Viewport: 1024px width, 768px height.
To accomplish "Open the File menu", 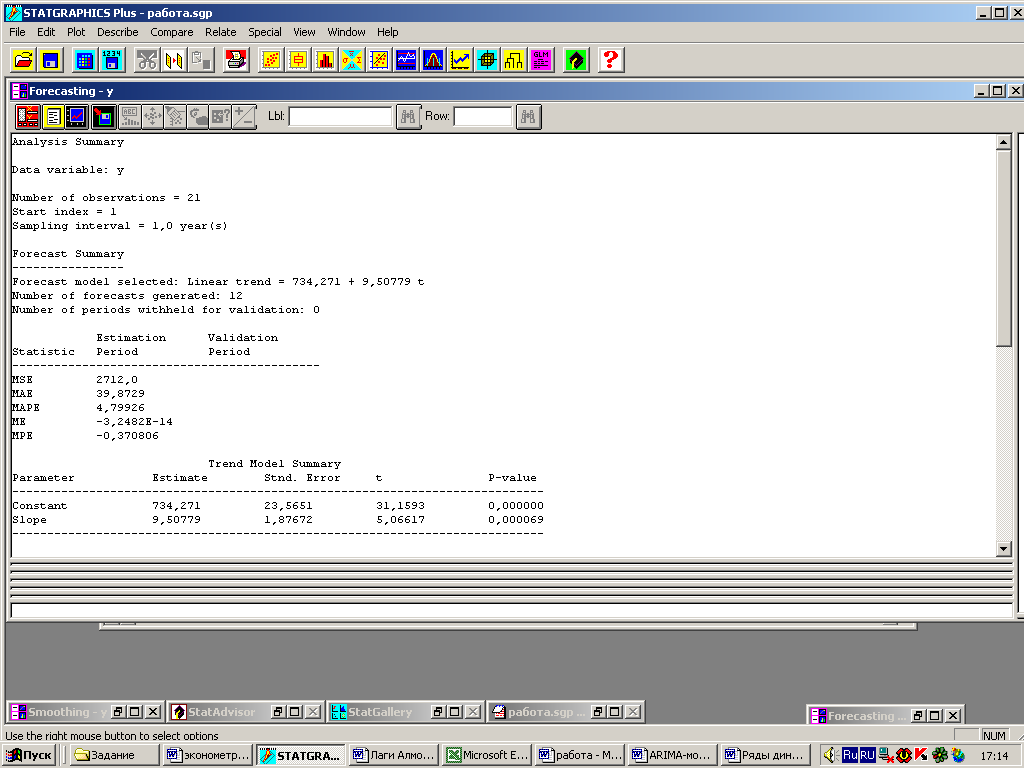I will point(17,32).
